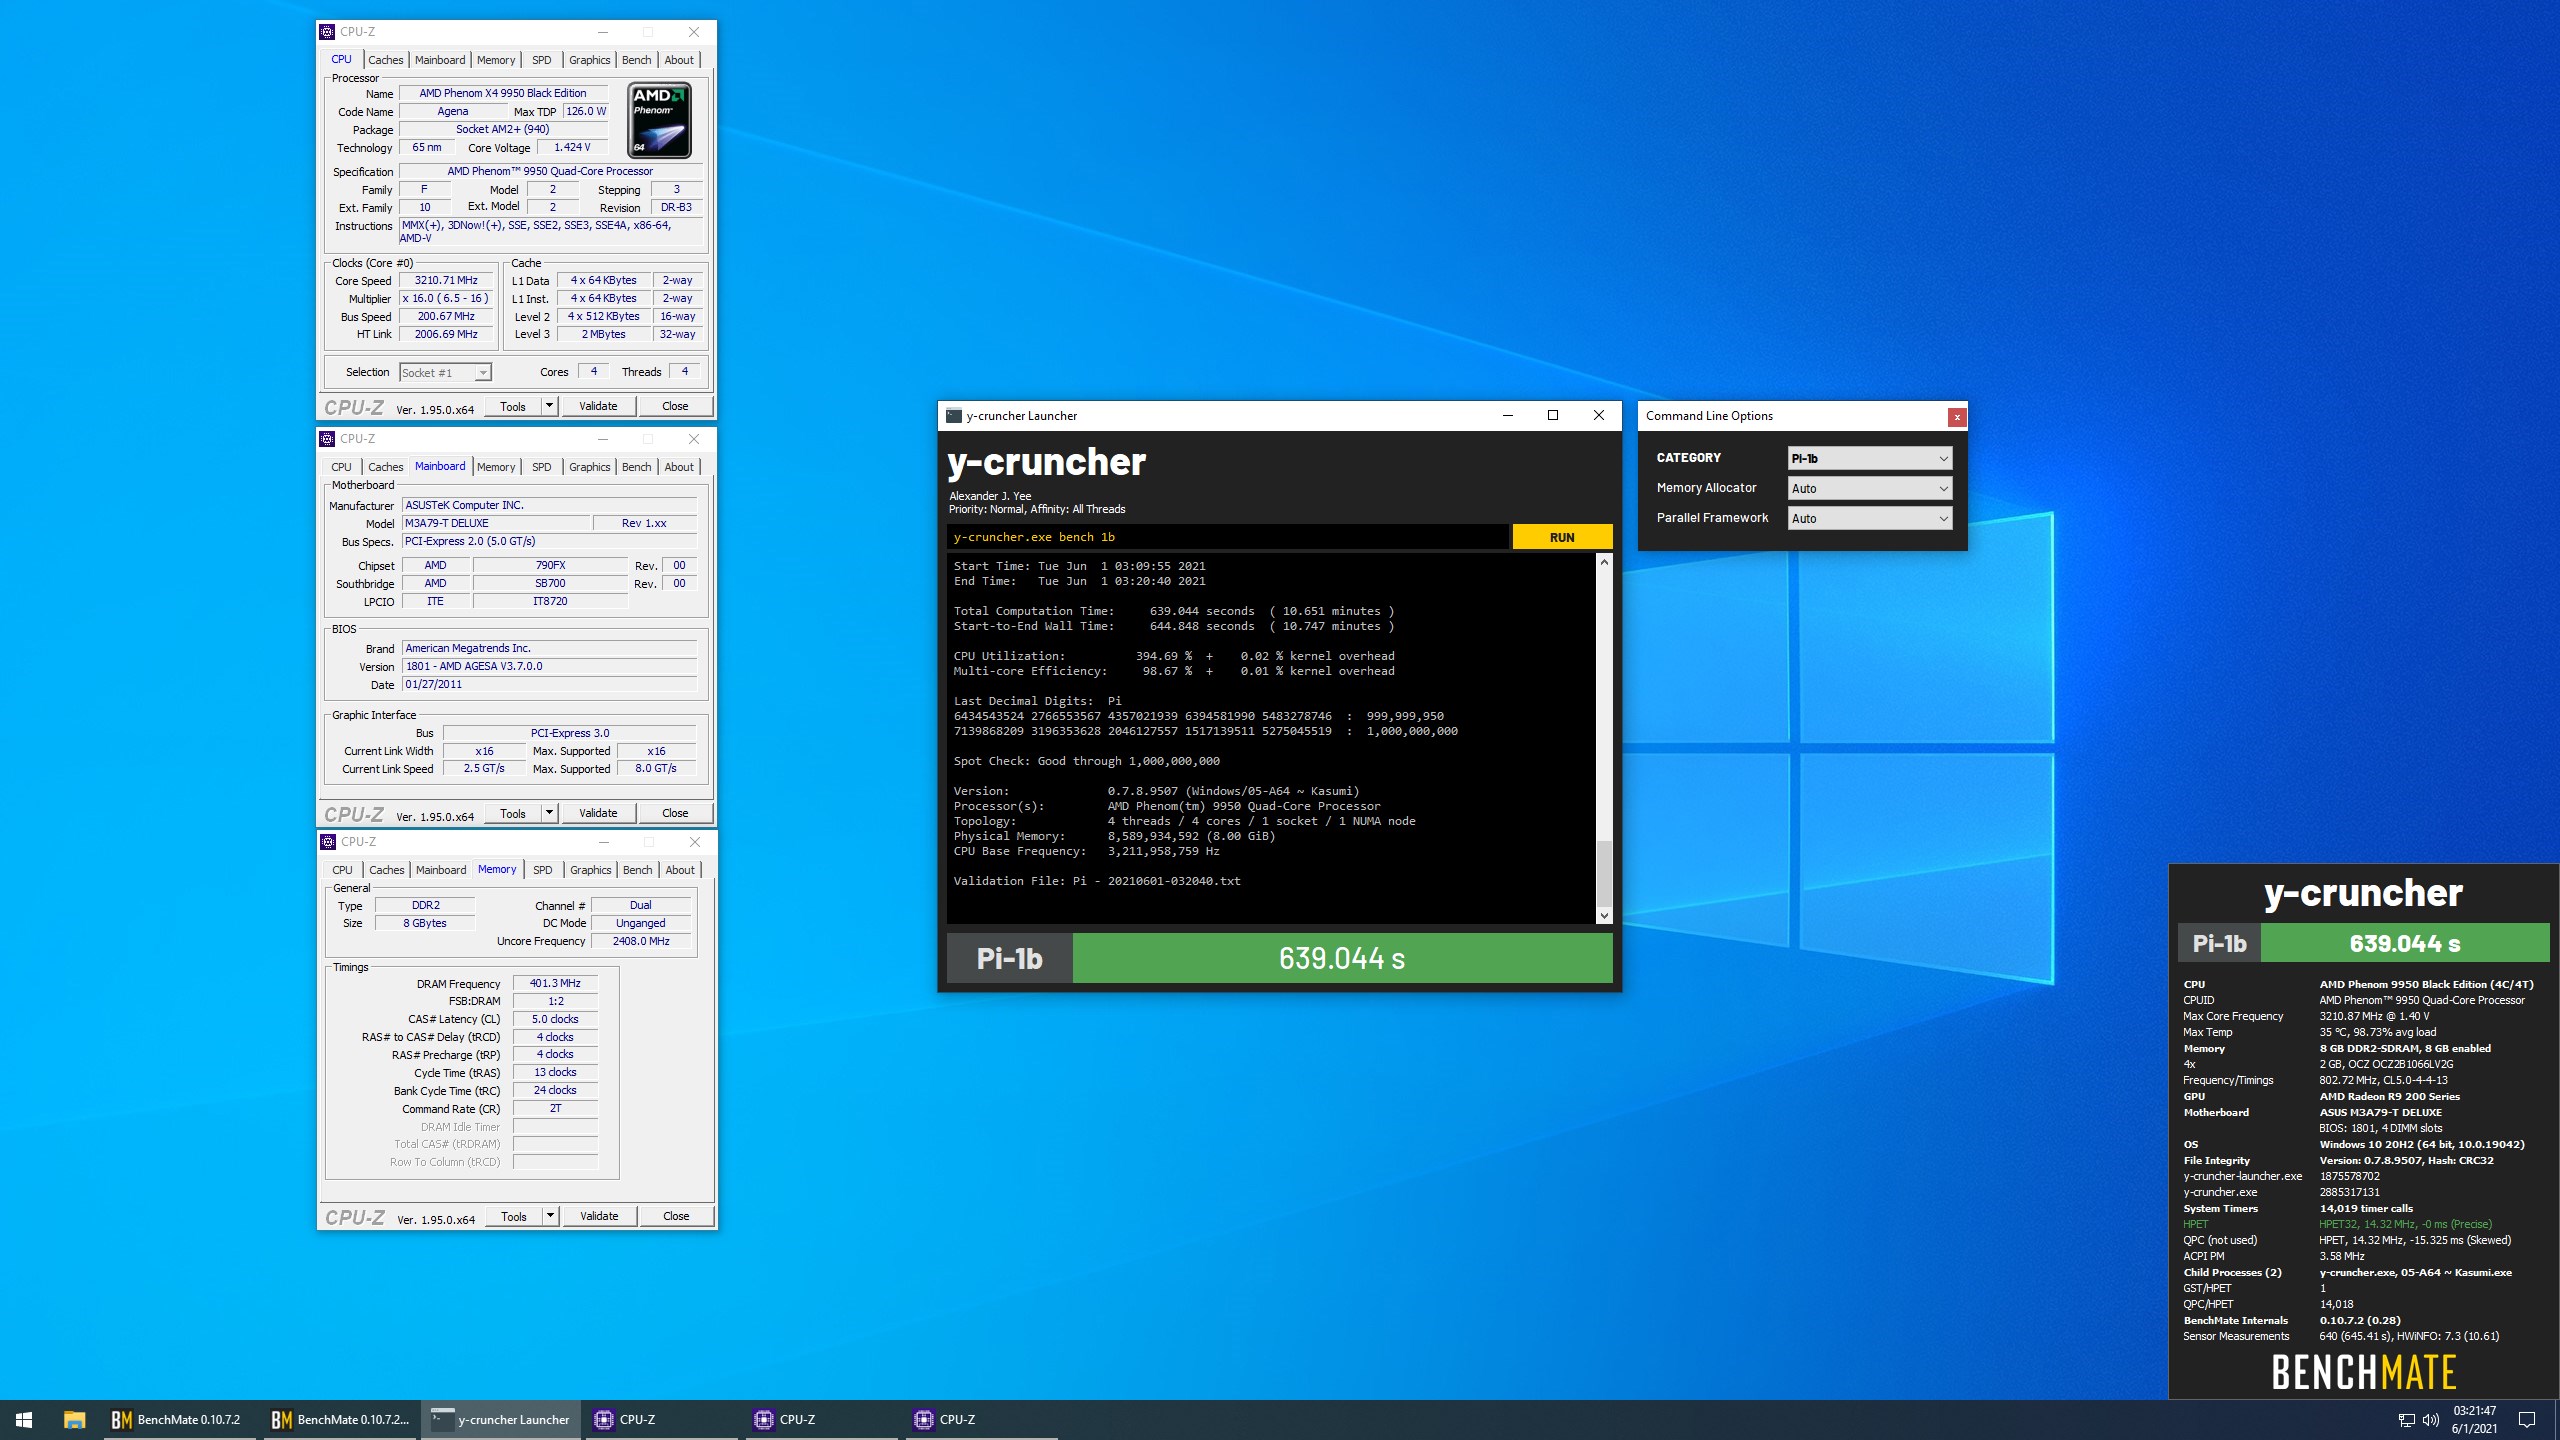Expand the Socket #1 selection dropdown
This screenshot has width=2560, height=1440.
(445, 372)
